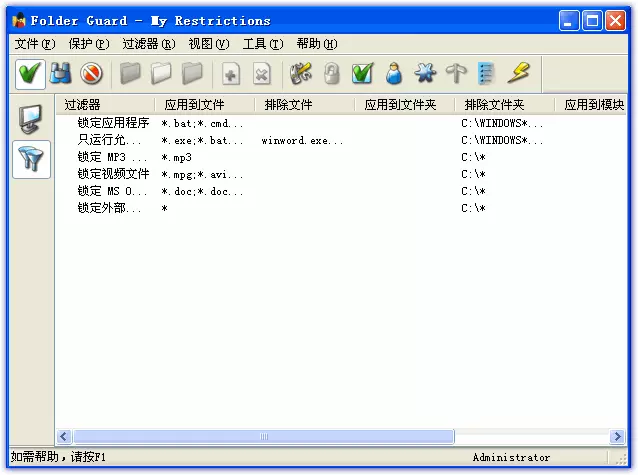Image resolution: width=638 pixels, height=475 pixels.
Task: Click the hammer toolbar icon
Action: coord(456,74)
